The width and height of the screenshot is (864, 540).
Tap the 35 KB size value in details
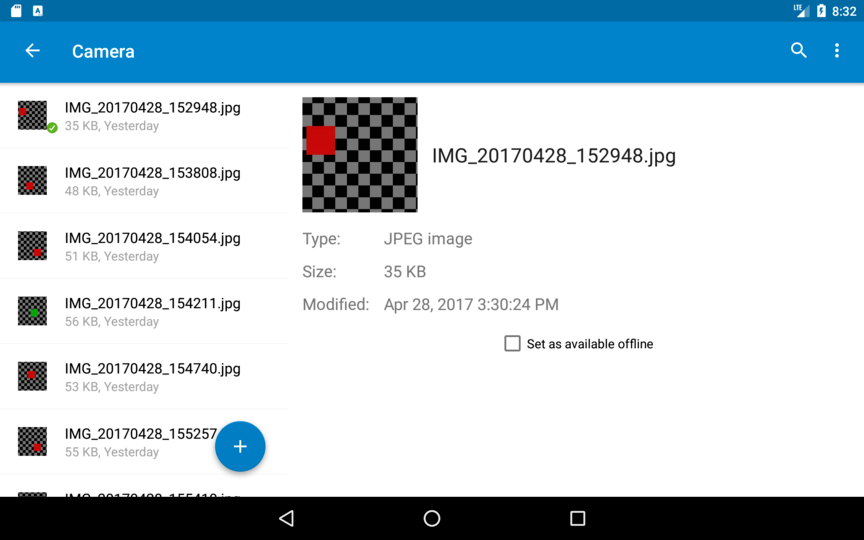coord(405,272)
